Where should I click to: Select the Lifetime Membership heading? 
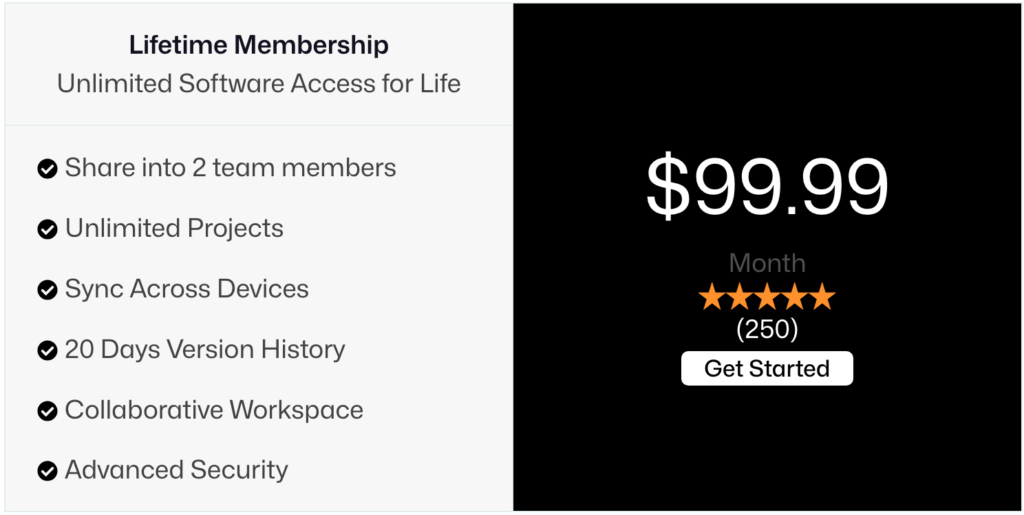click(259, 45)
